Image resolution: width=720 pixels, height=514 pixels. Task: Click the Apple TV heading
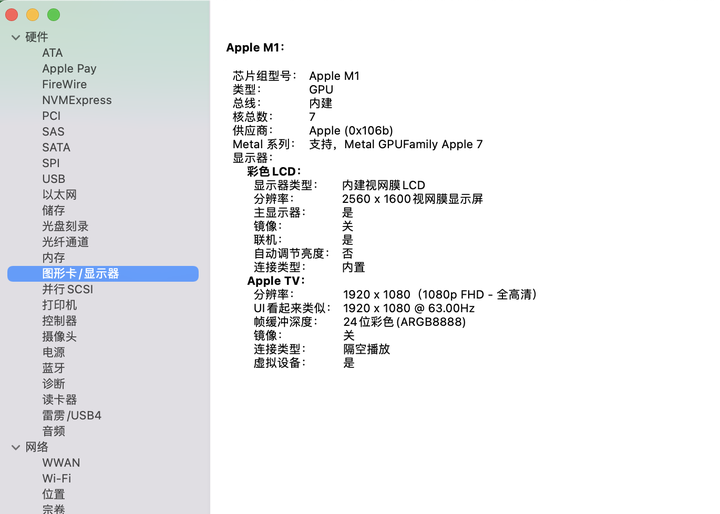click(276, 281)
